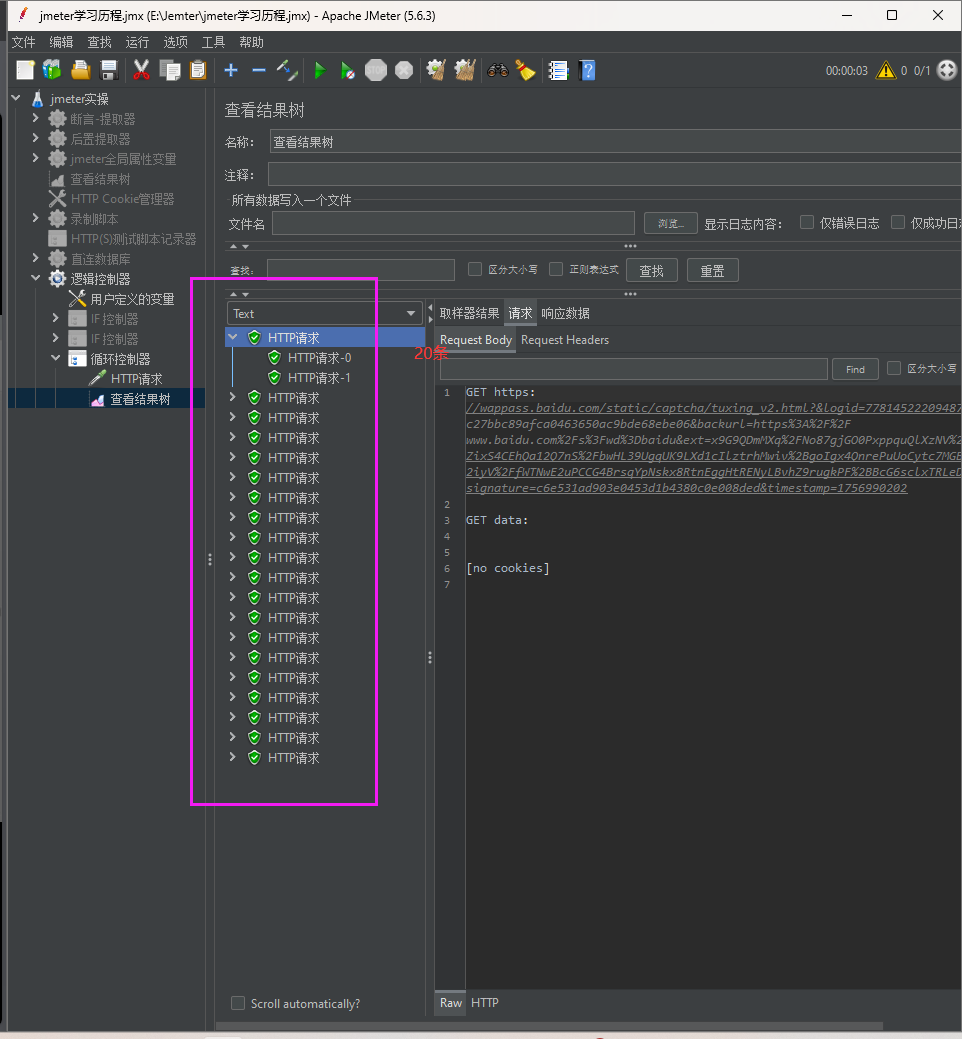
Task: Click the blue minus Collapse All icon
Action: 259,70
